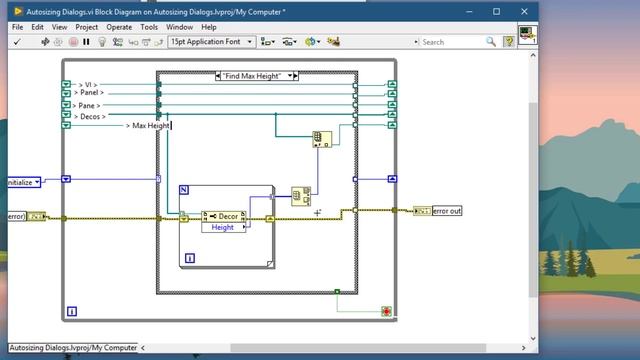Click the left shift register on the Max Height wire
This screenshot has height=360, width=640.
66,125
